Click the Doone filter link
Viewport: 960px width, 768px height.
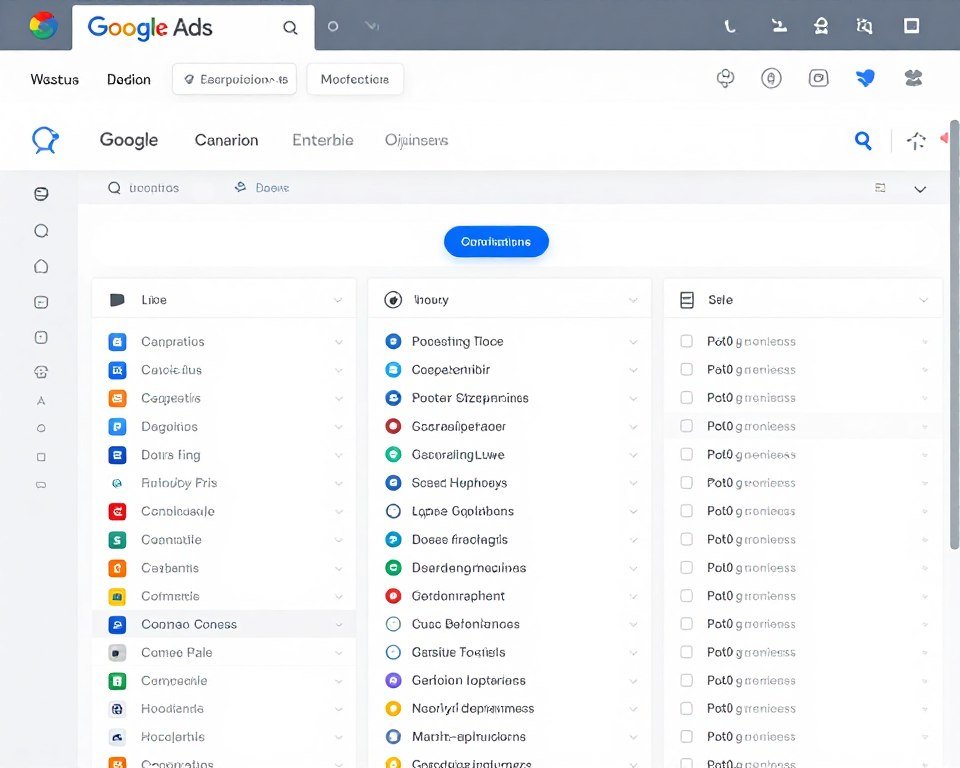tap(262, 187)
